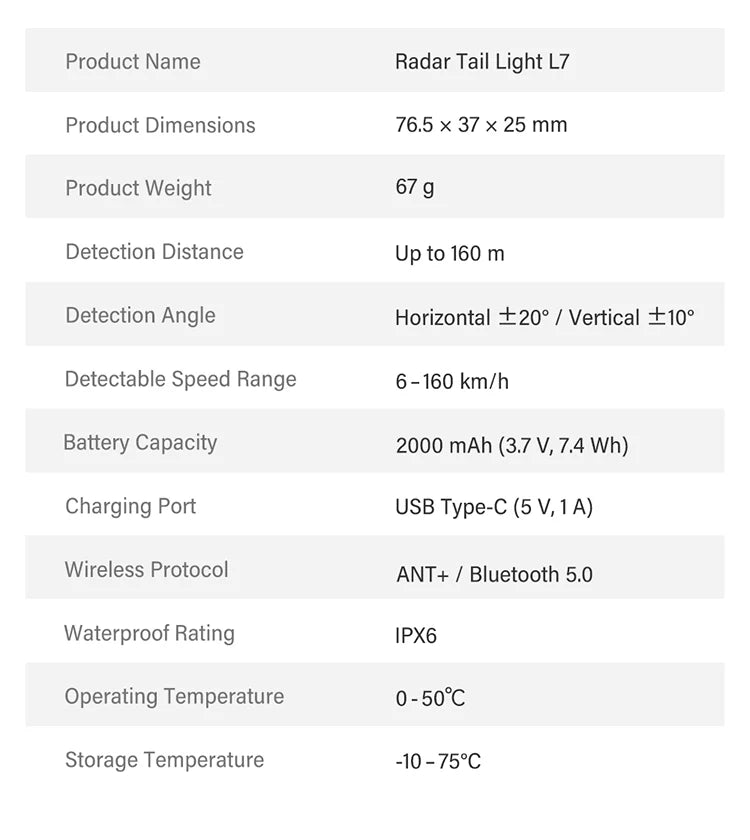
Task: Click the Battery Capacity label
Action: [140, 442]
